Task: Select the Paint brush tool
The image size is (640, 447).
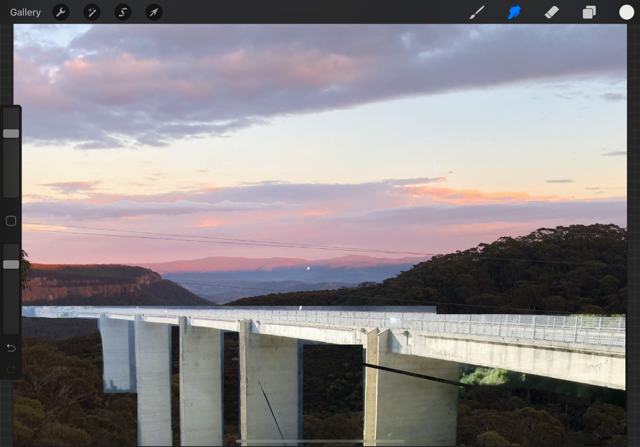Action: 477,12
